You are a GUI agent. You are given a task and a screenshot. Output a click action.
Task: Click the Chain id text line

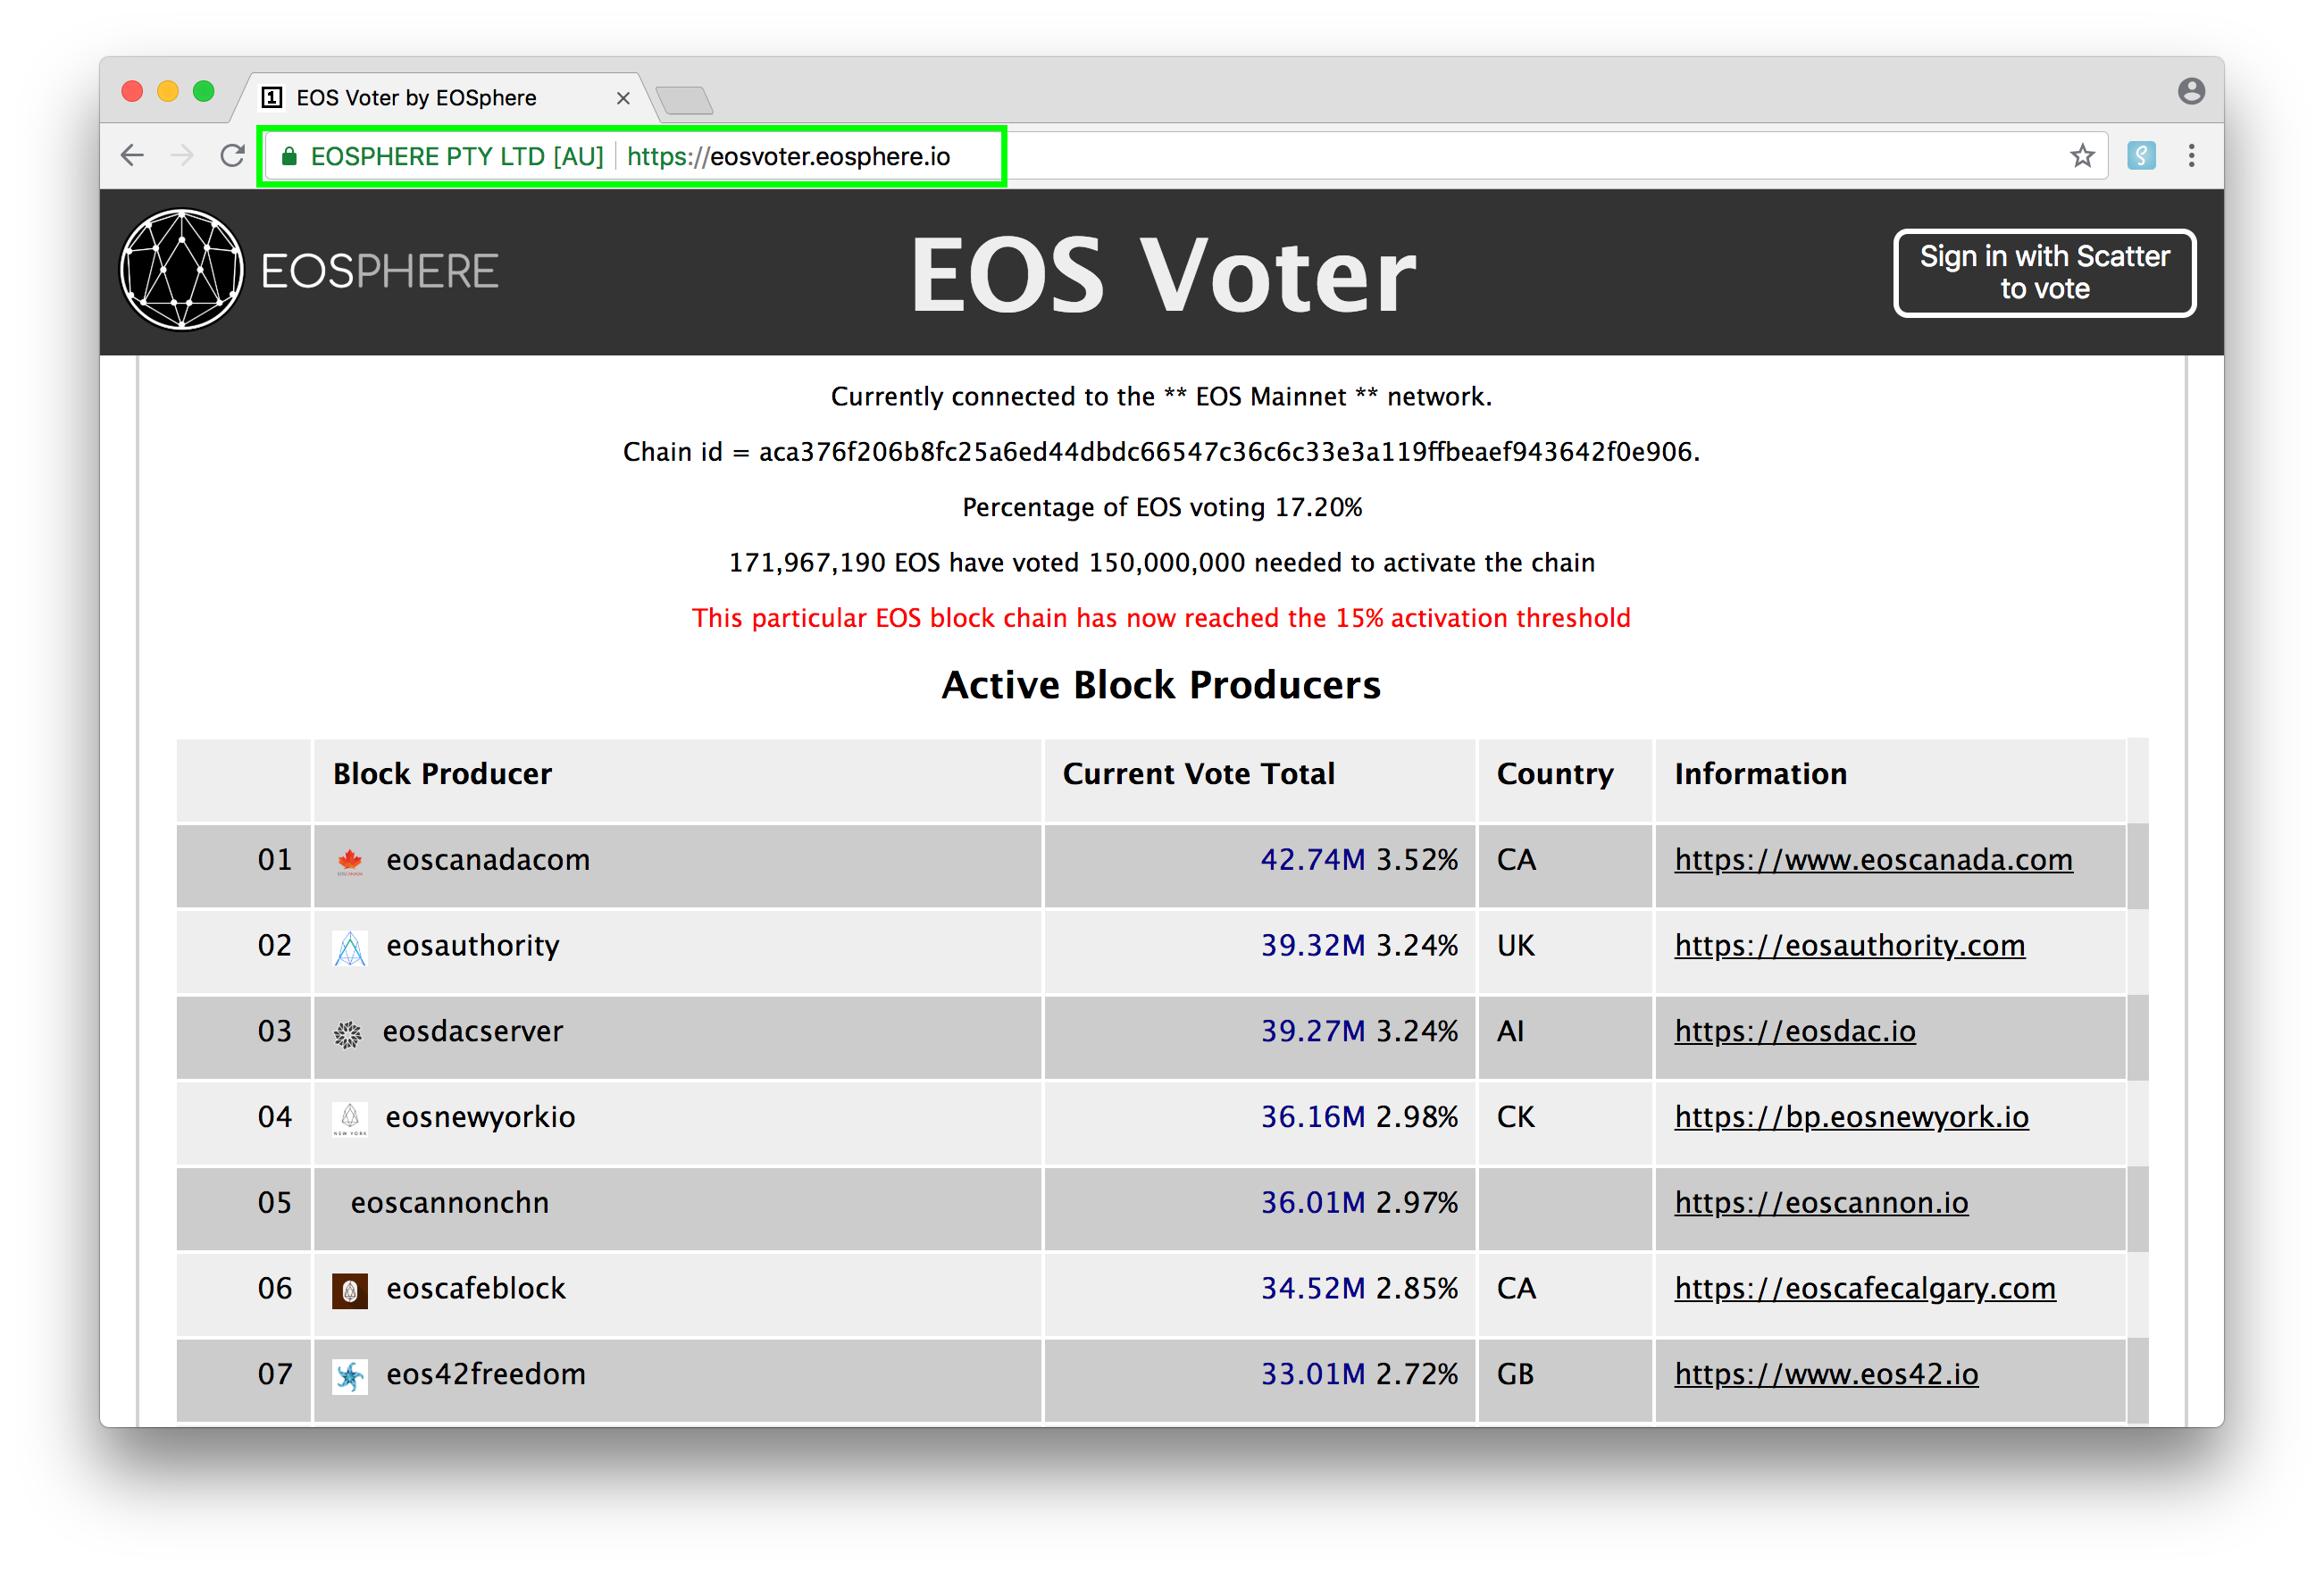coord(1161,452)
